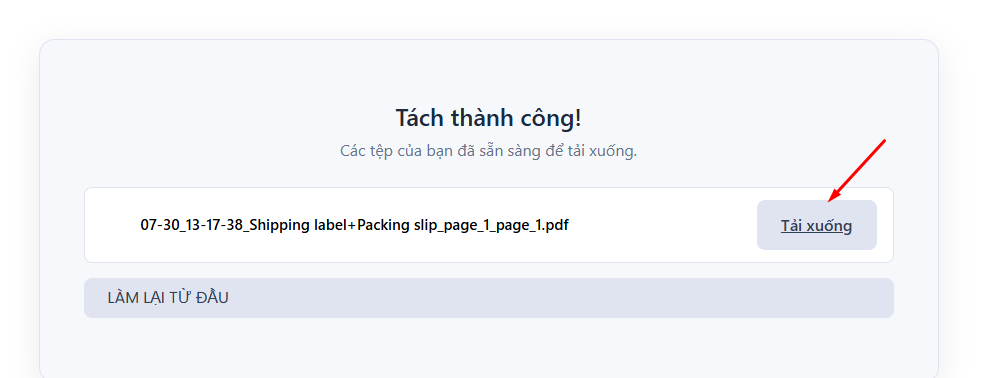
Task: Click the success title at the card top
Action: (x=488, y=118)
